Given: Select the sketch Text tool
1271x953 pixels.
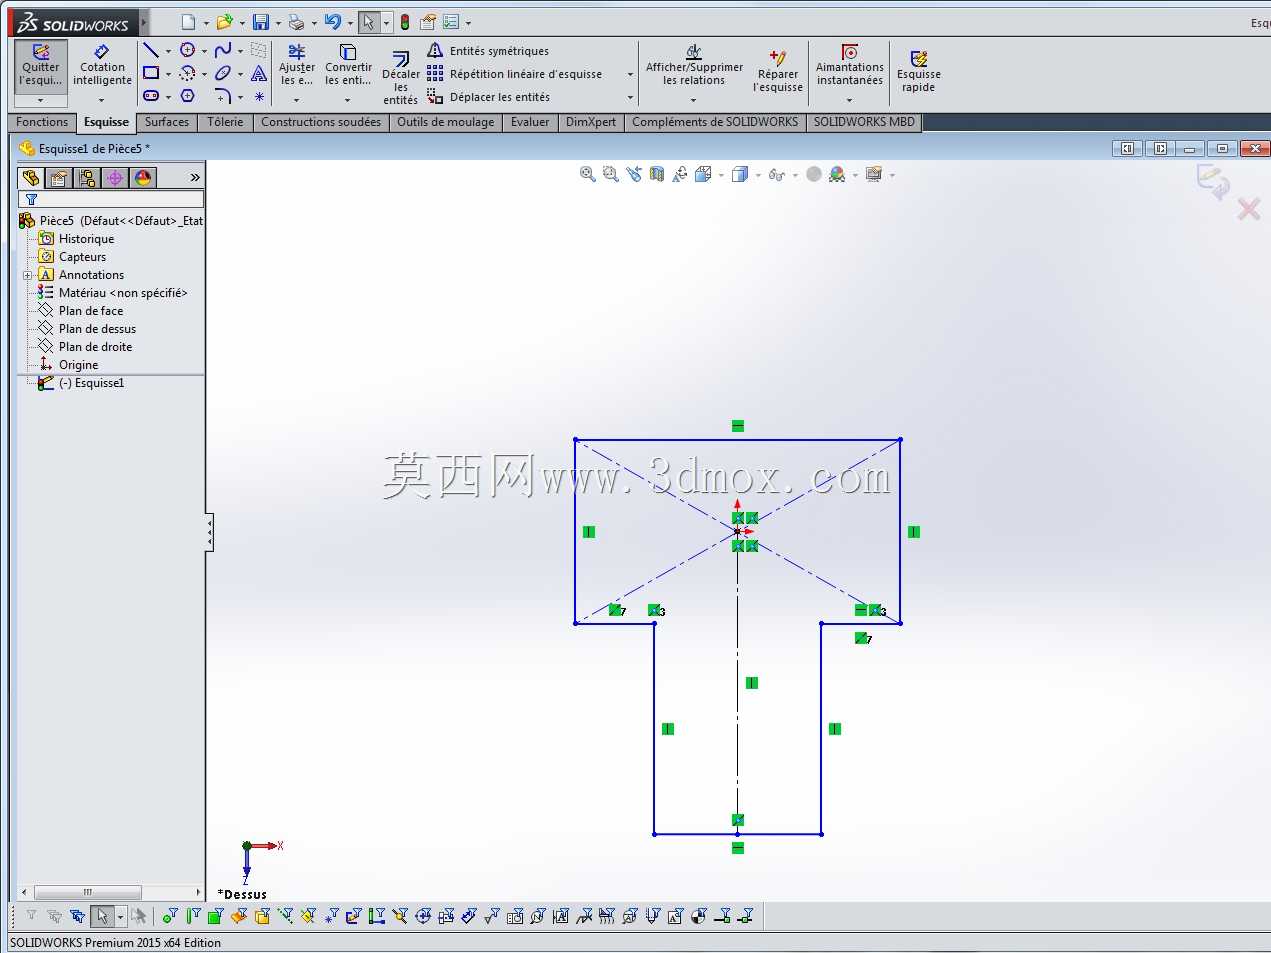Looking at the screenshot, I should [259, 73].
